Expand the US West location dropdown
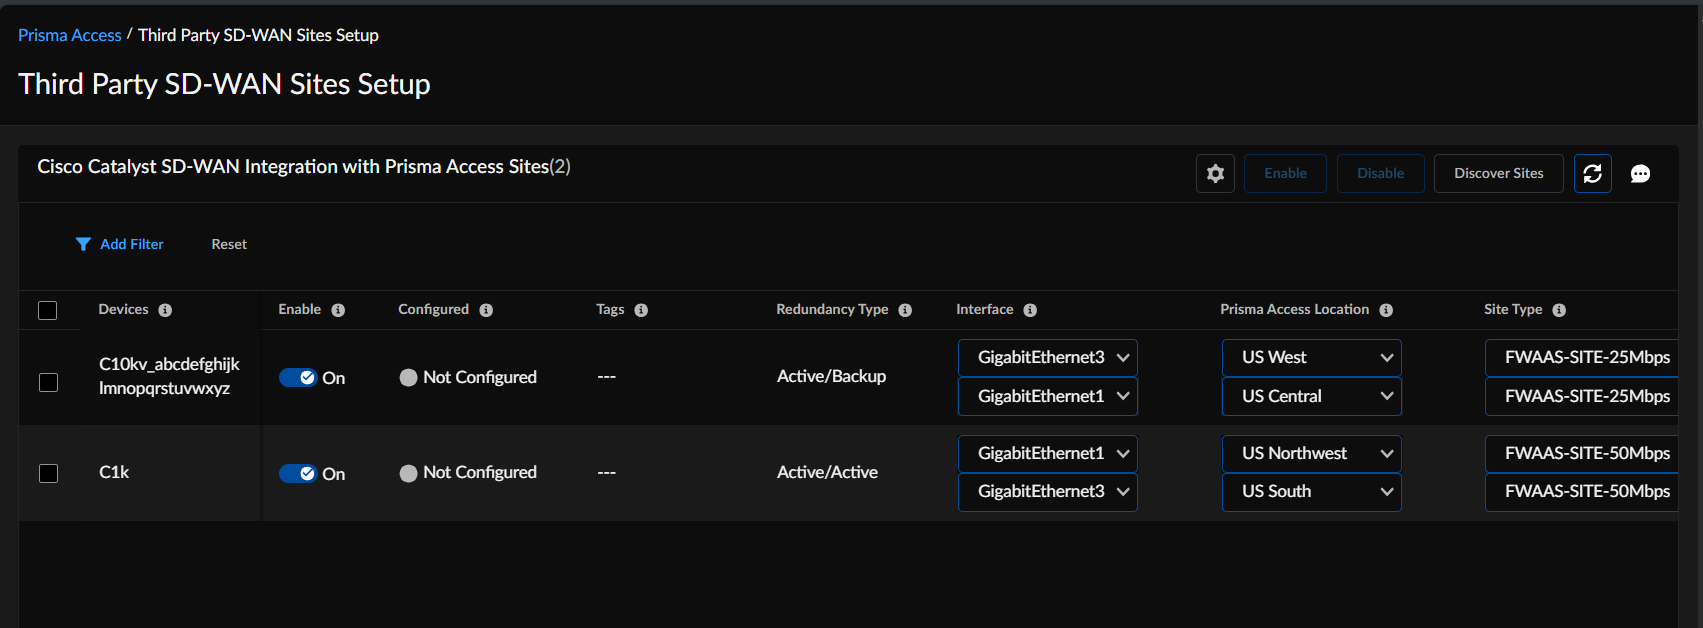 1311,358
